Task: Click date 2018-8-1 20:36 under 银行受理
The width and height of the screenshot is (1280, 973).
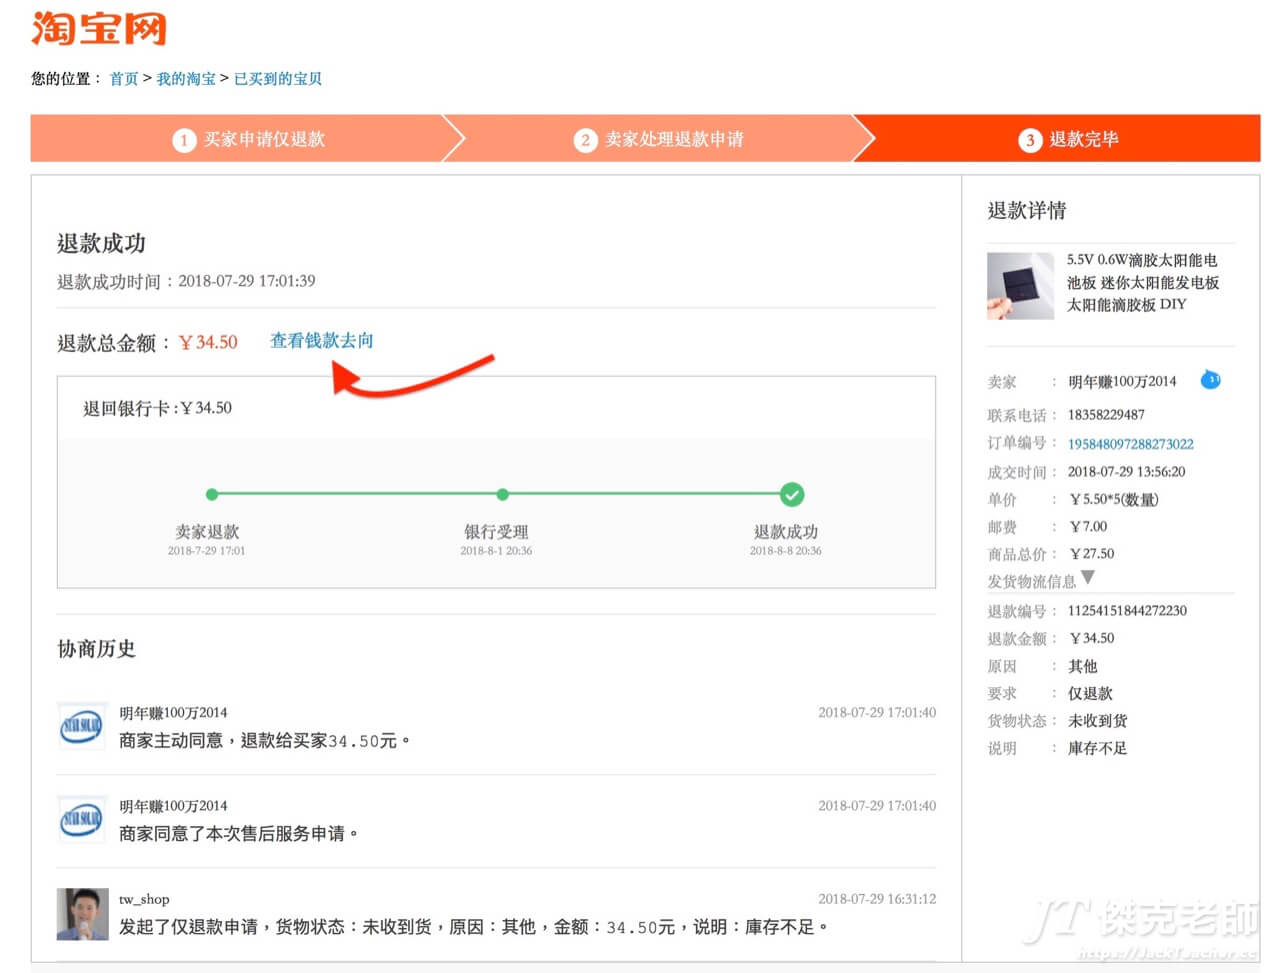Action: (x=496, y=551)
